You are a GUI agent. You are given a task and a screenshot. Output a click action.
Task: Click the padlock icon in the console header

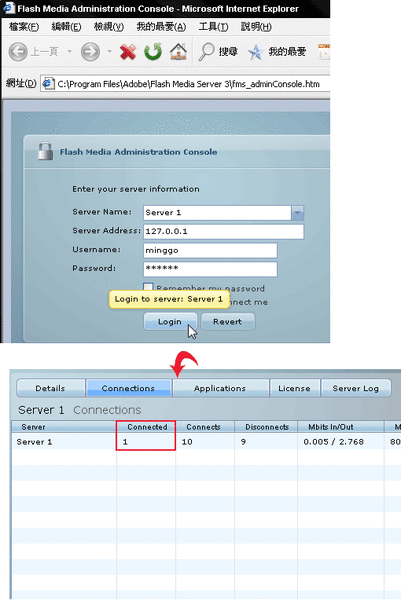point(45,151)
